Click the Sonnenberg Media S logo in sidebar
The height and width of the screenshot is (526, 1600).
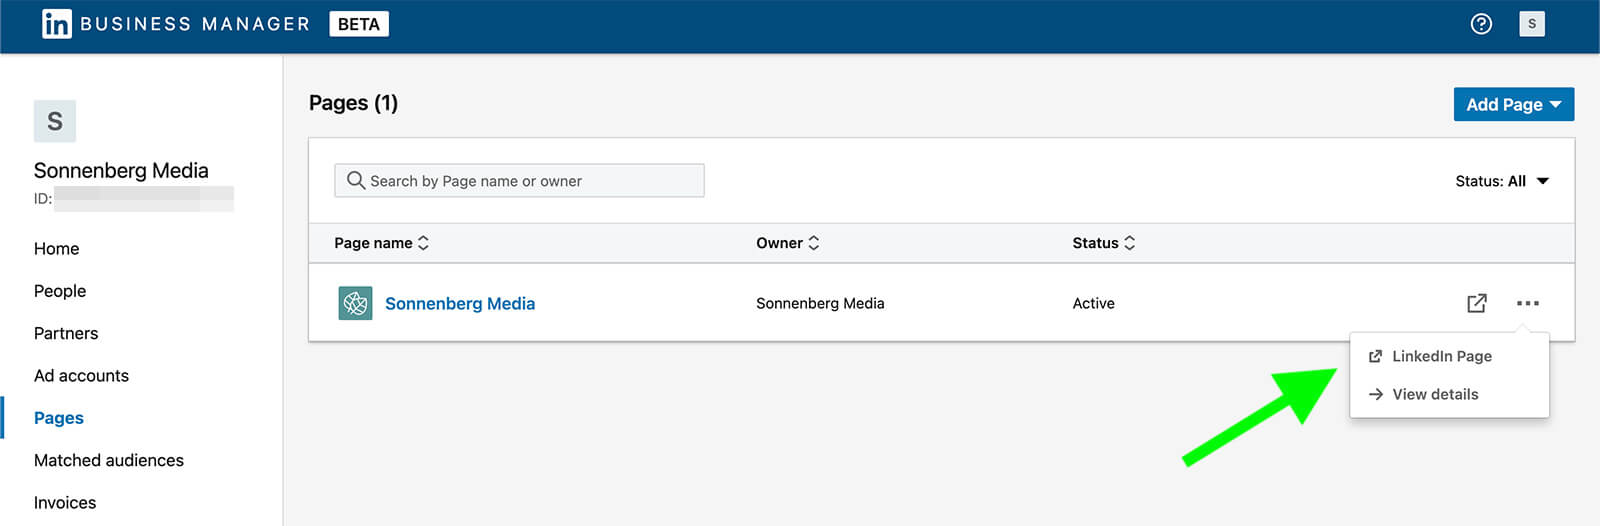[55, 121]
